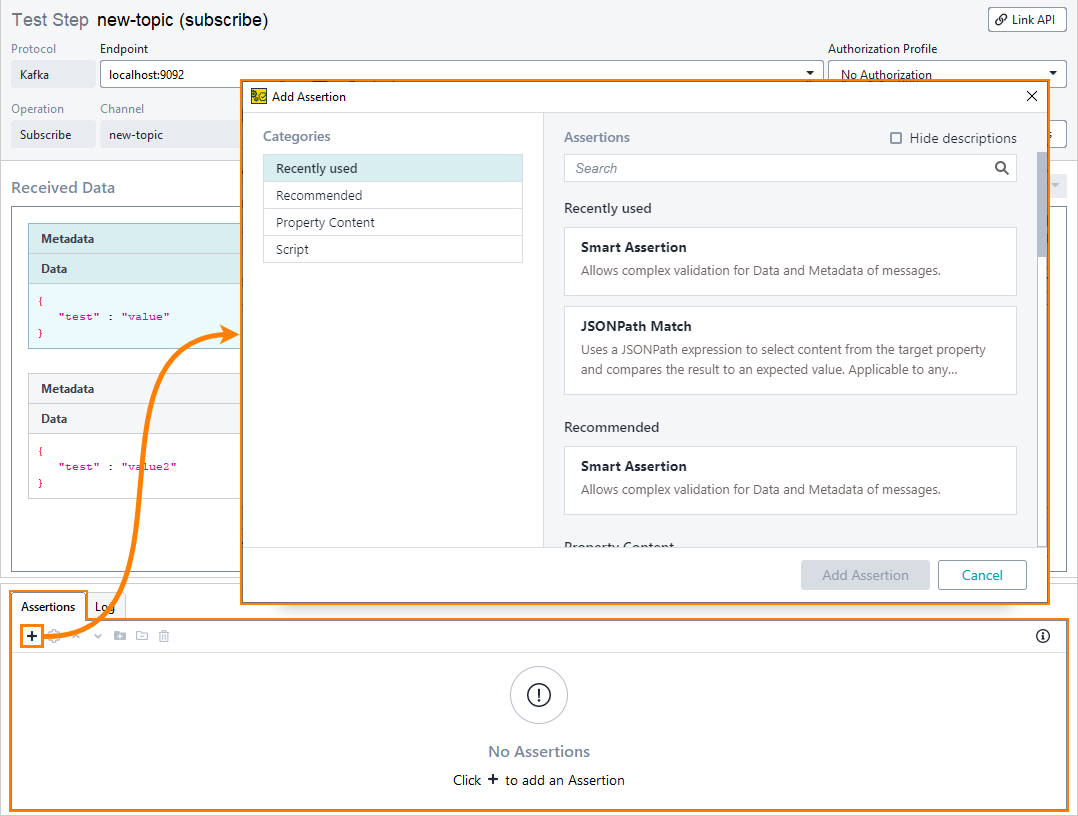The image size is (1078, 816).
Task: Enable the Hide descriptions checkbox
Action: pos(895,138)
